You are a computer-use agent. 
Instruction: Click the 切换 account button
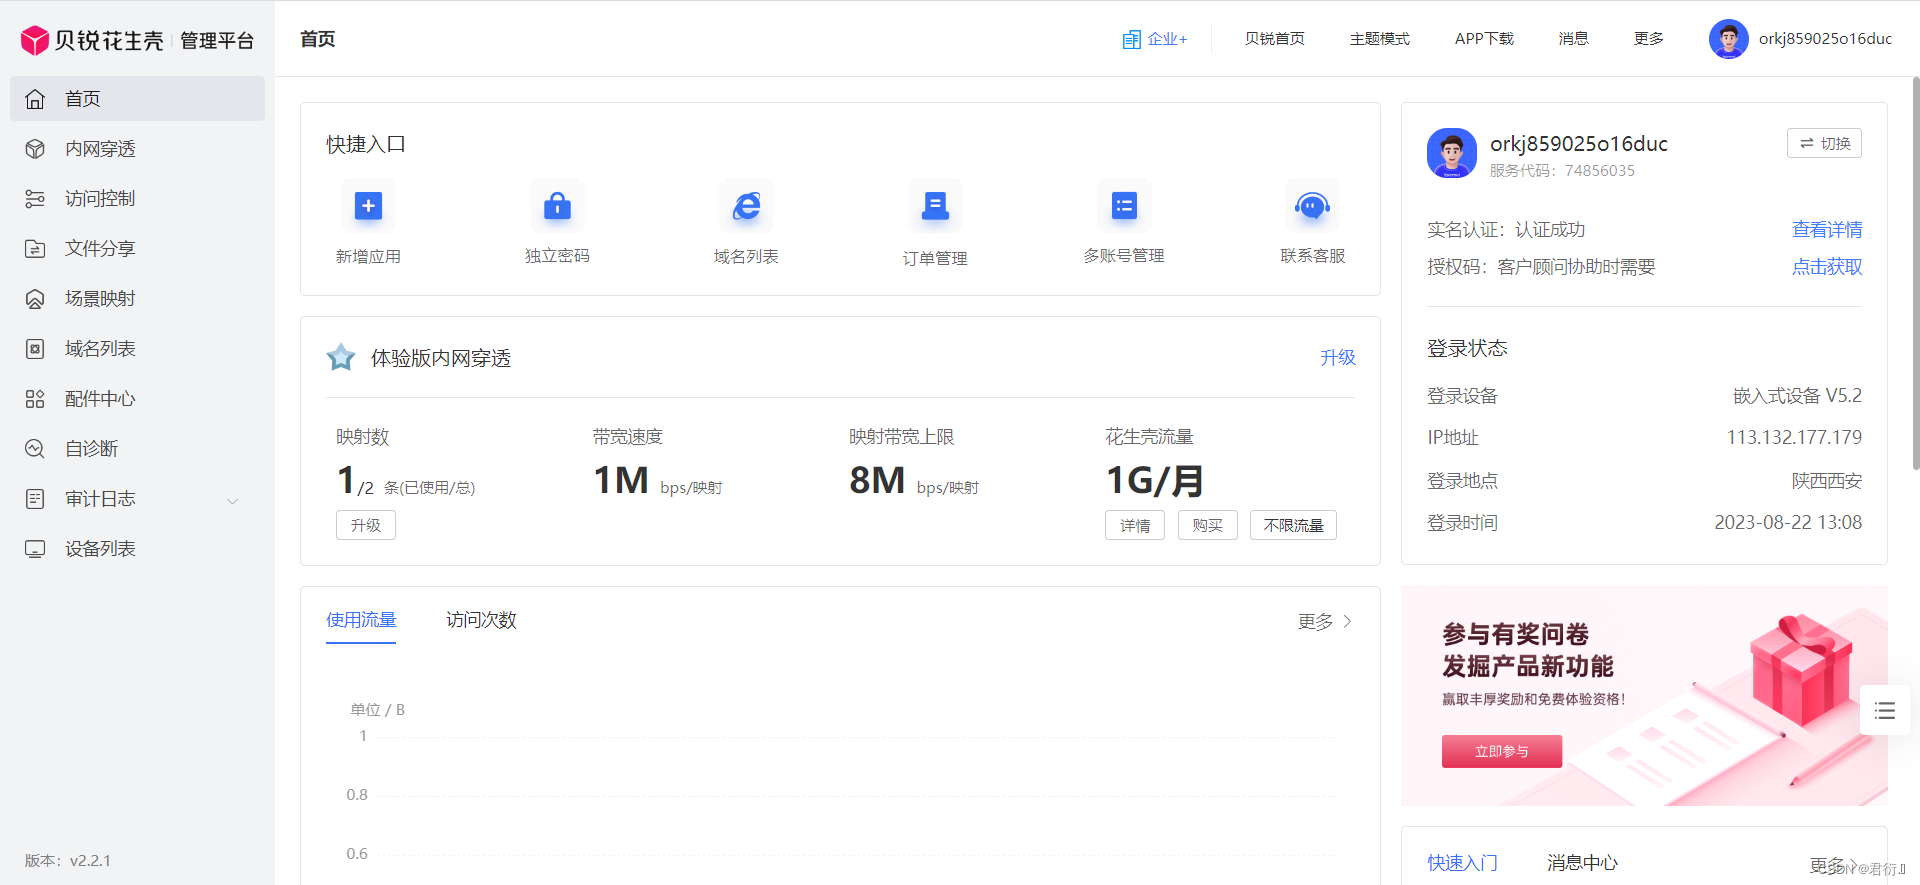click(1824, 143)
